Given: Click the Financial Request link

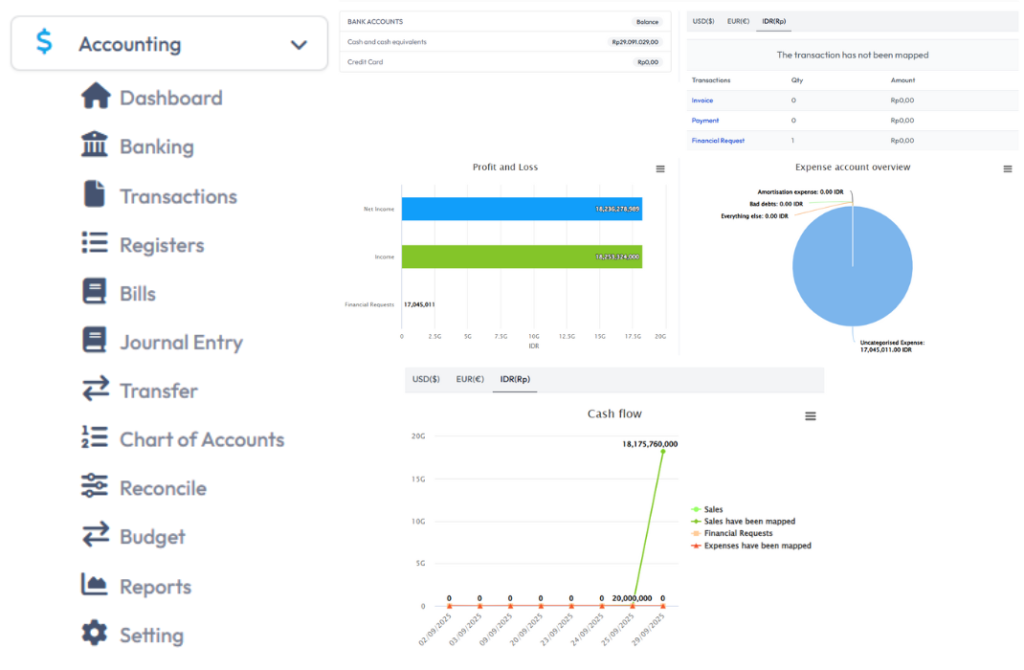Looking at the screenshot, I should point(718,141).
